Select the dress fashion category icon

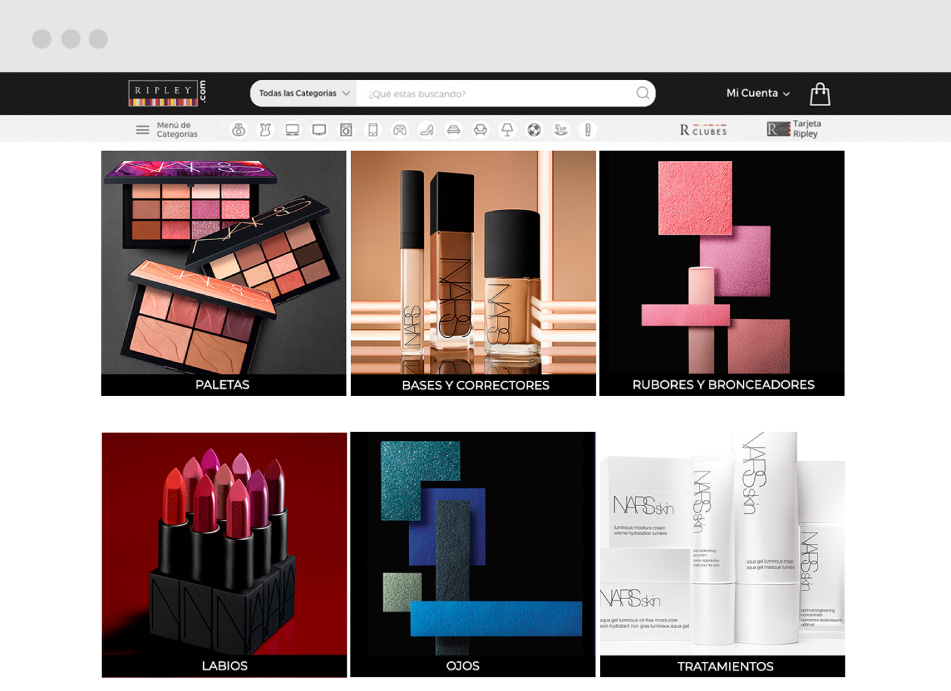(266, 130)
